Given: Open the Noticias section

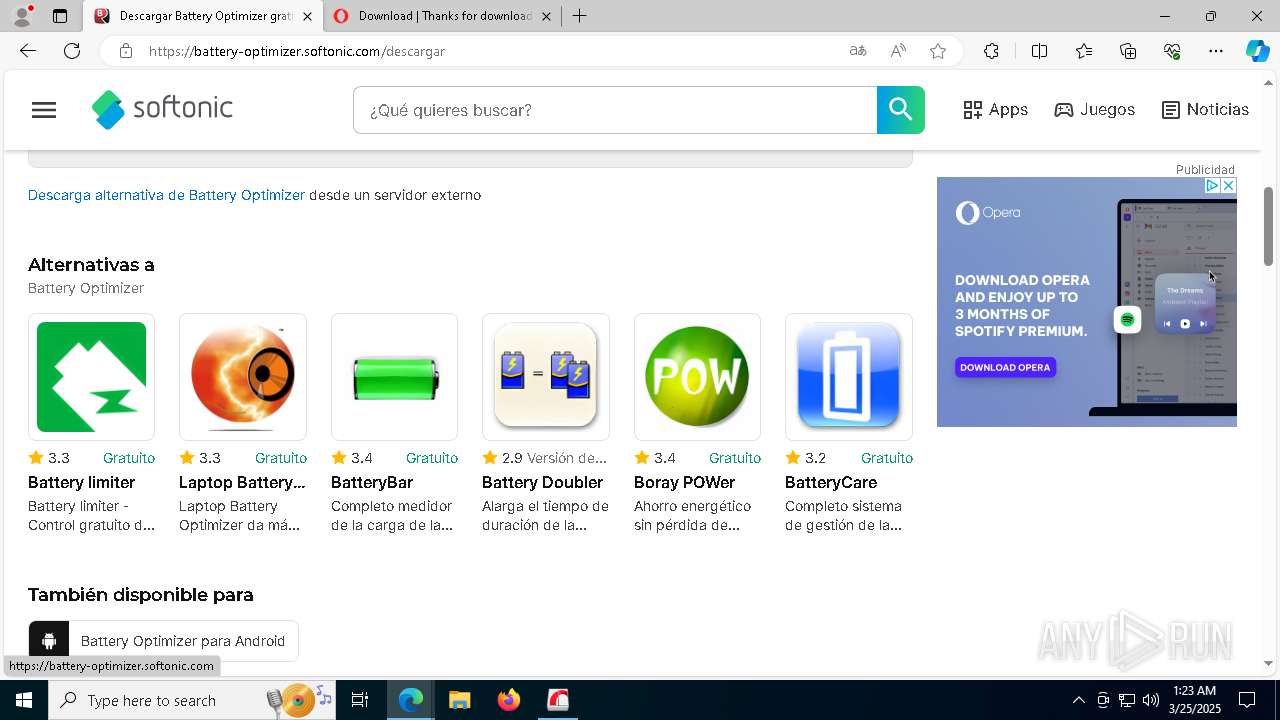Looking at the screenshot, I should 1205,110.
